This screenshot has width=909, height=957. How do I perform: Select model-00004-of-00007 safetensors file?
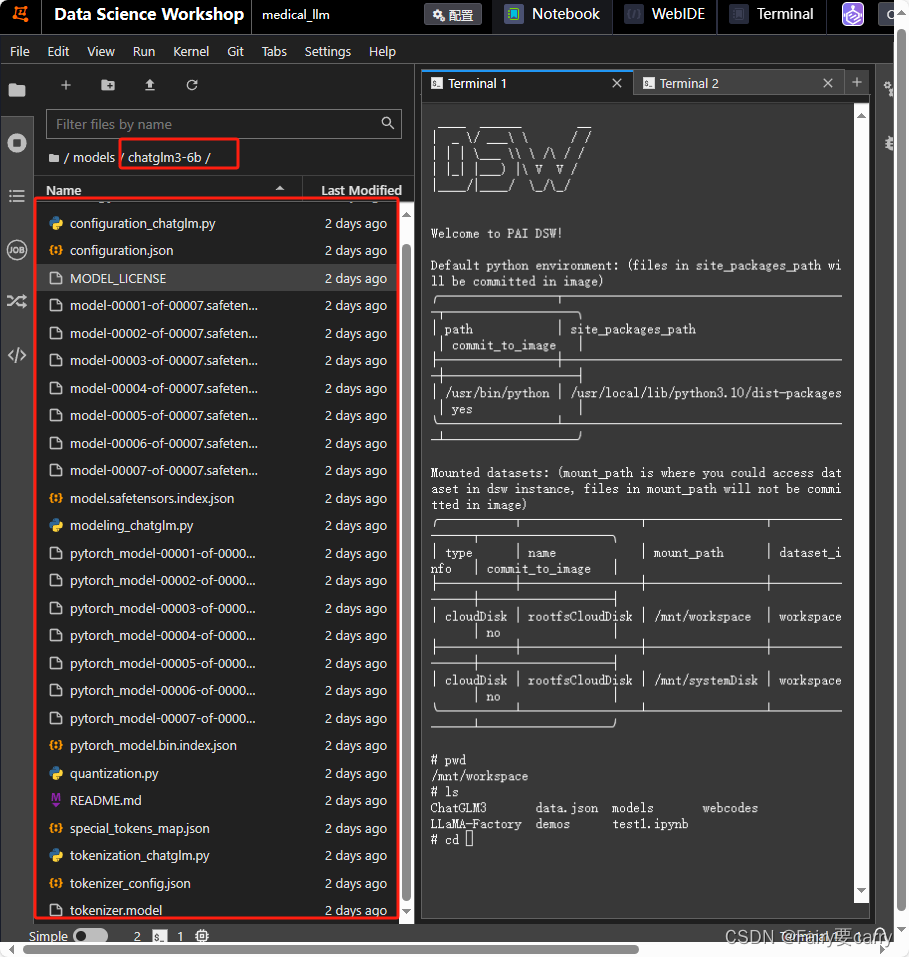click(x=217, y=388)
